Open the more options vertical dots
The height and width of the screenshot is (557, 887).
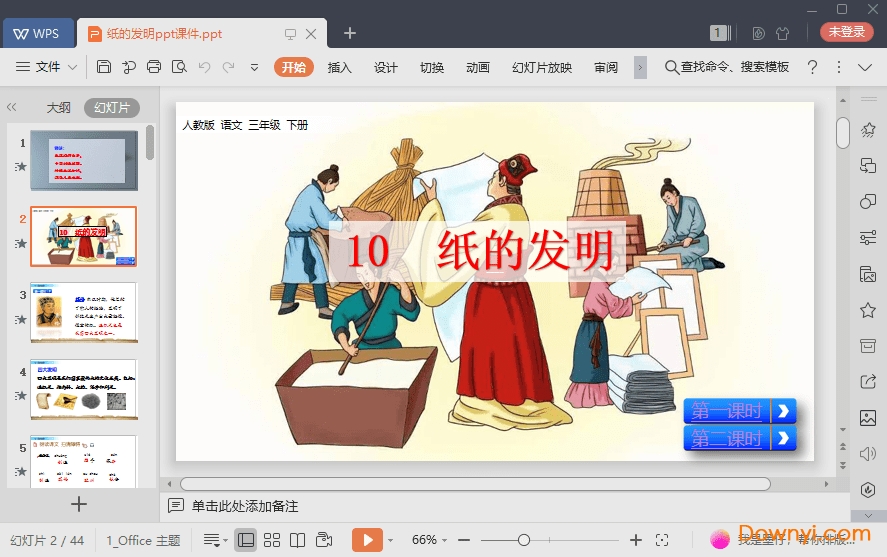tap(839, 67)
